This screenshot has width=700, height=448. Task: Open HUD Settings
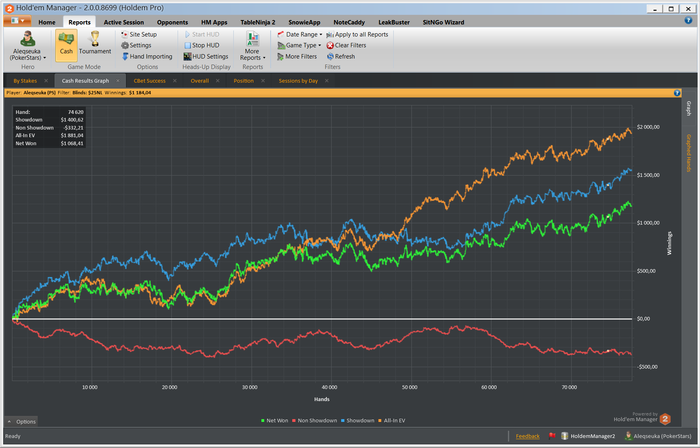[206, 56]
